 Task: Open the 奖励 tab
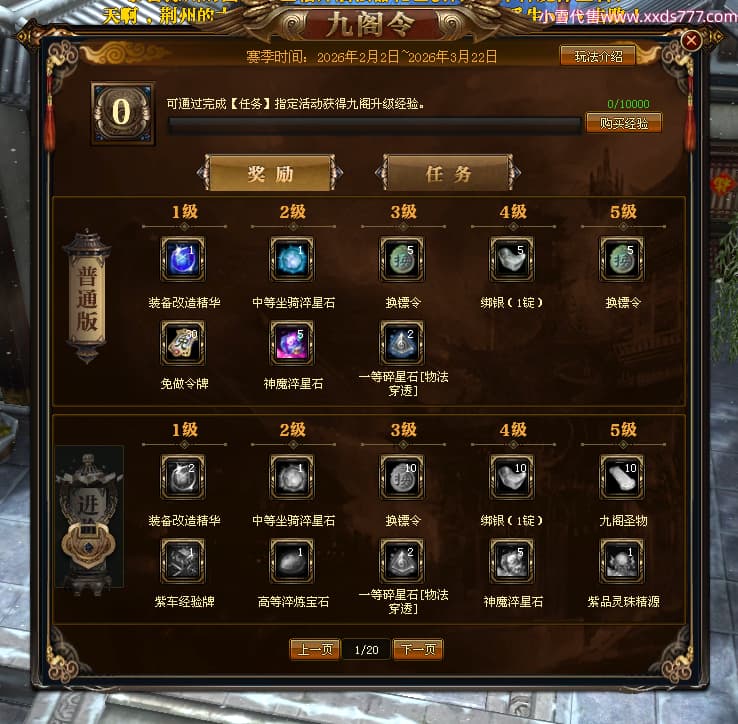[x=270, y=173]
